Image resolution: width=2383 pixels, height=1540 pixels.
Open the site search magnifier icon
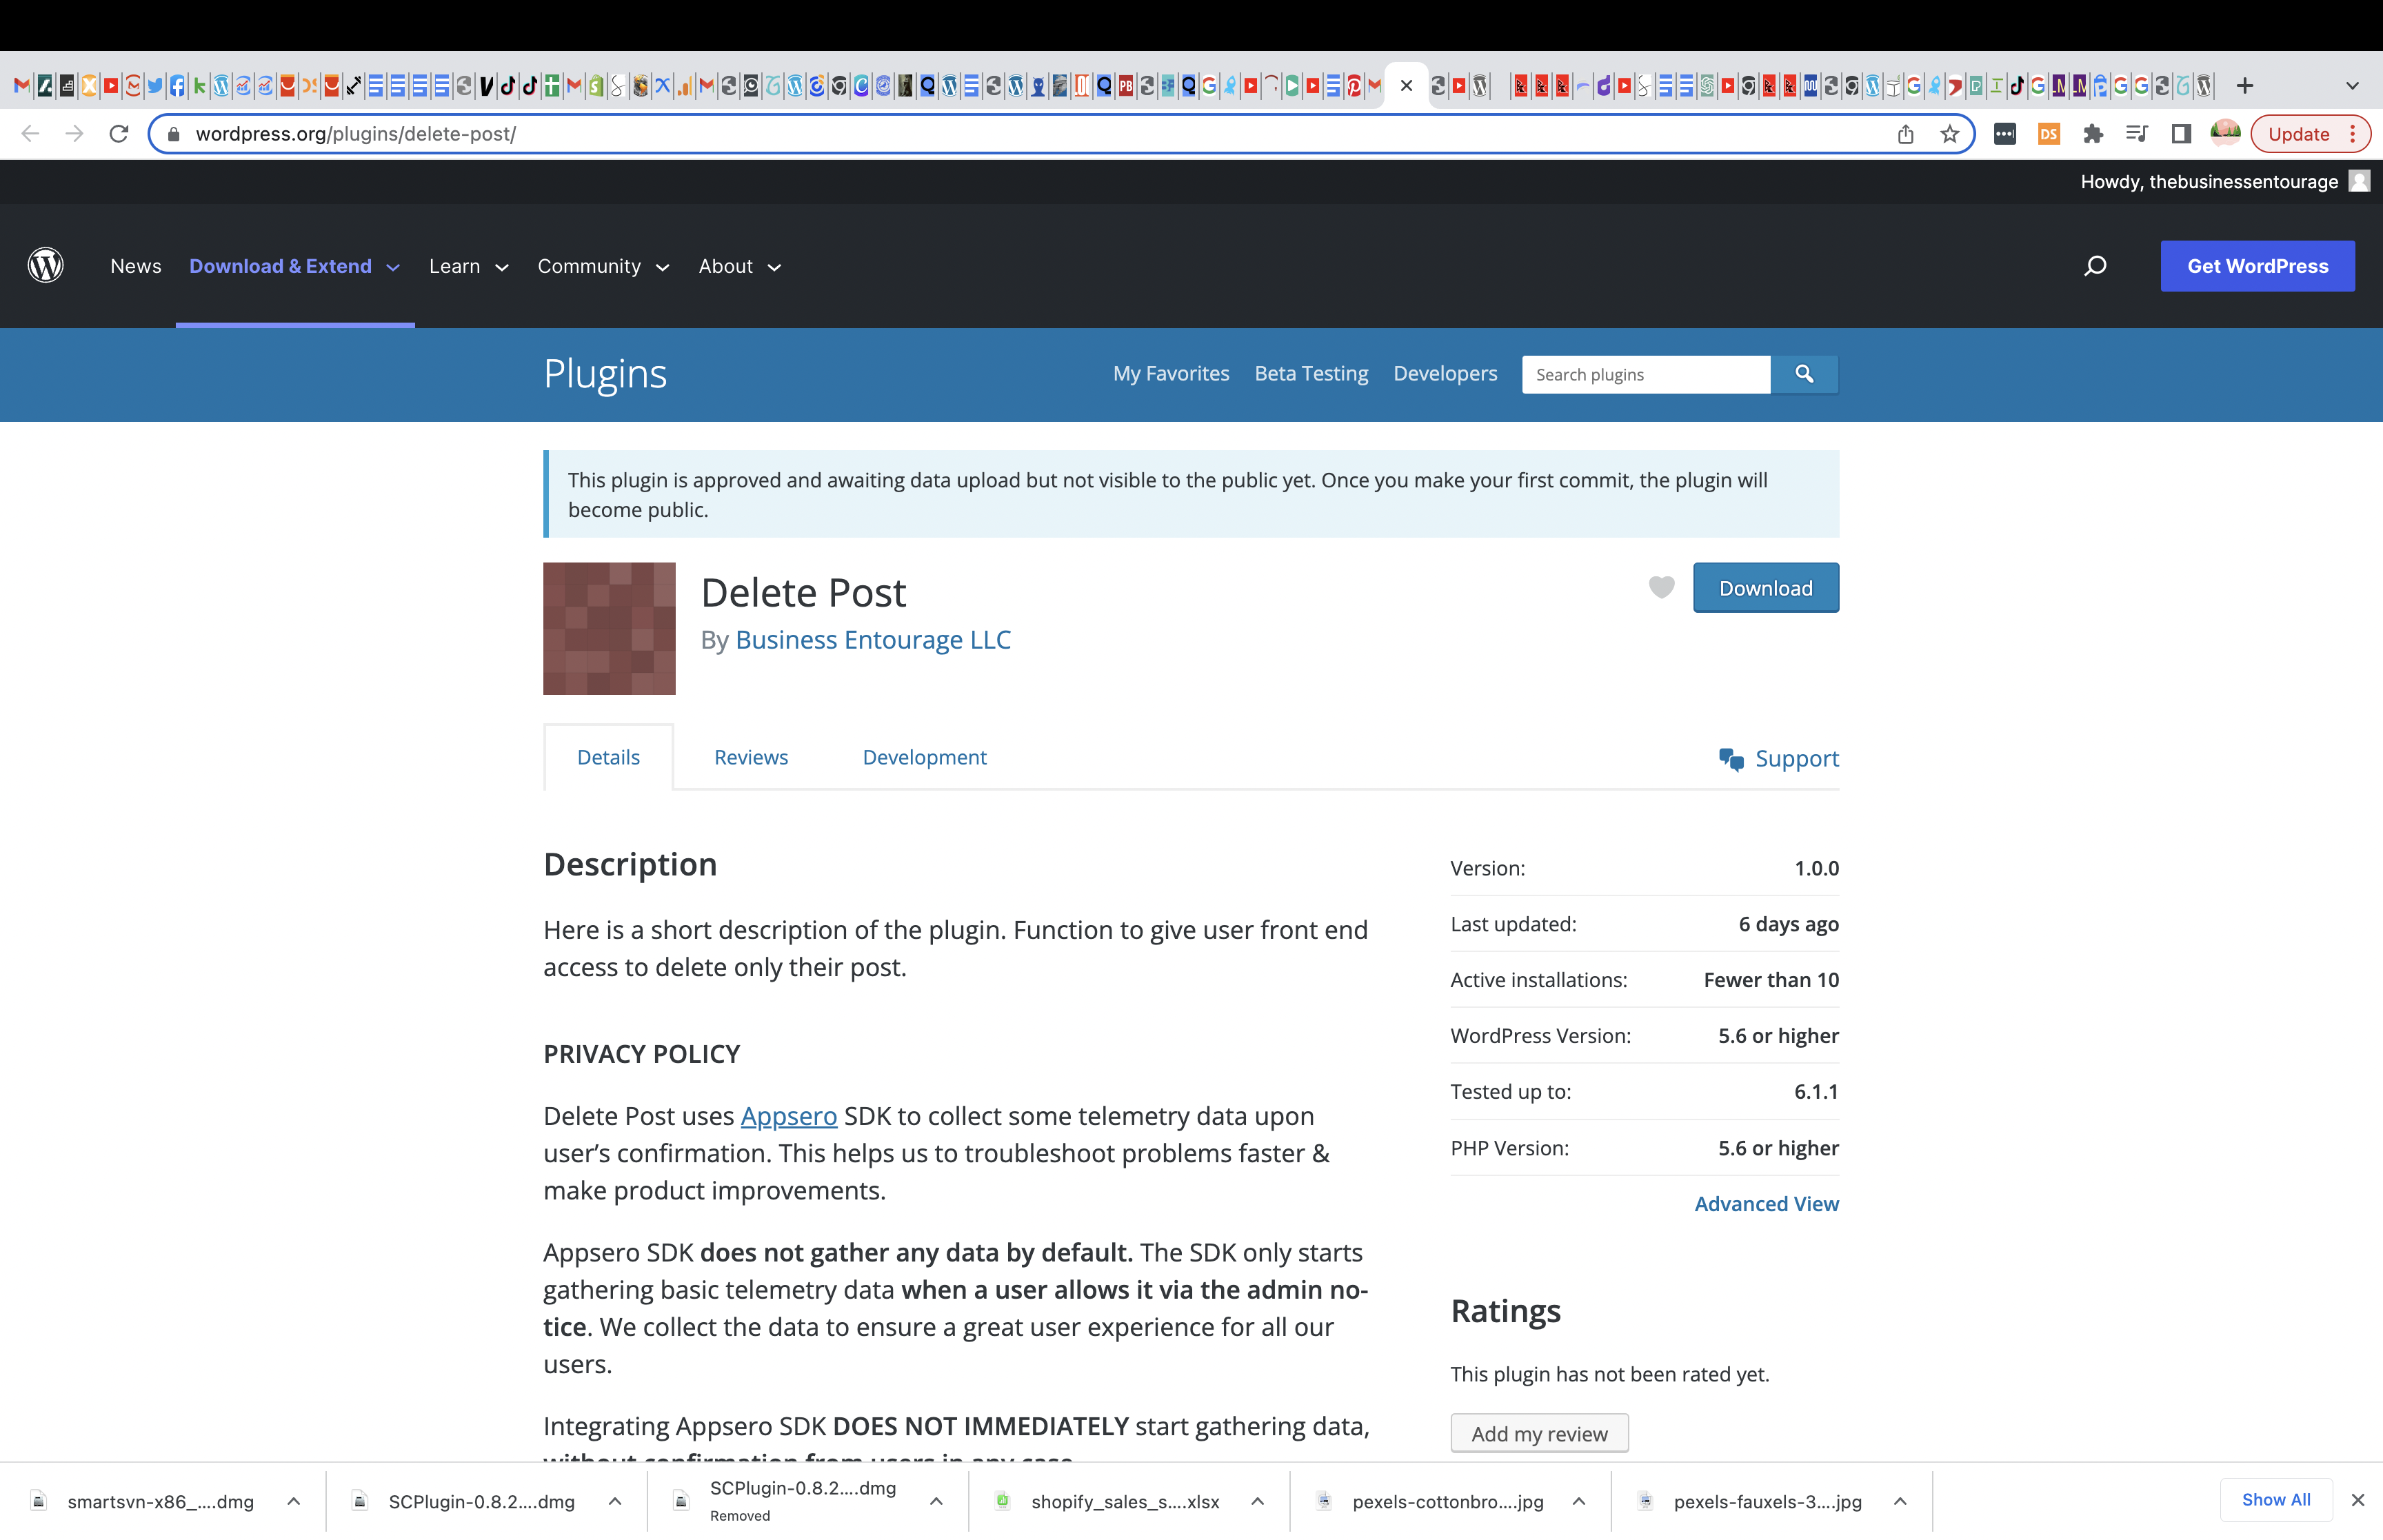pos(2095,266)
